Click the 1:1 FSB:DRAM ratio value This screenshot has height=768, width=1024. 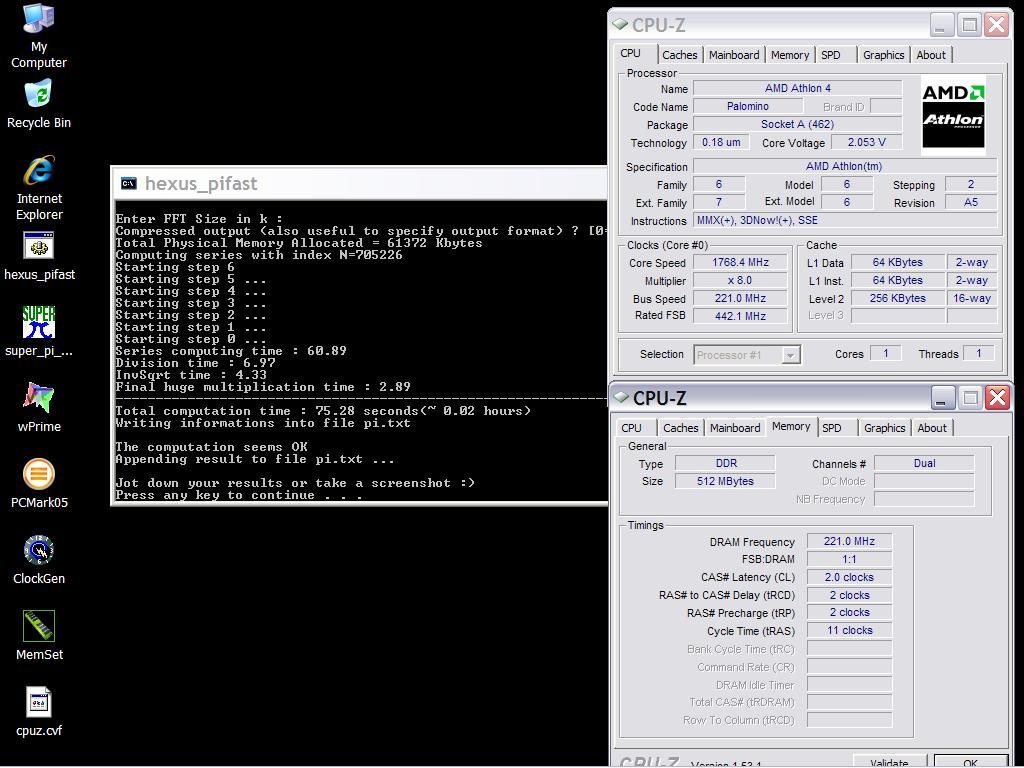[849, 559]
